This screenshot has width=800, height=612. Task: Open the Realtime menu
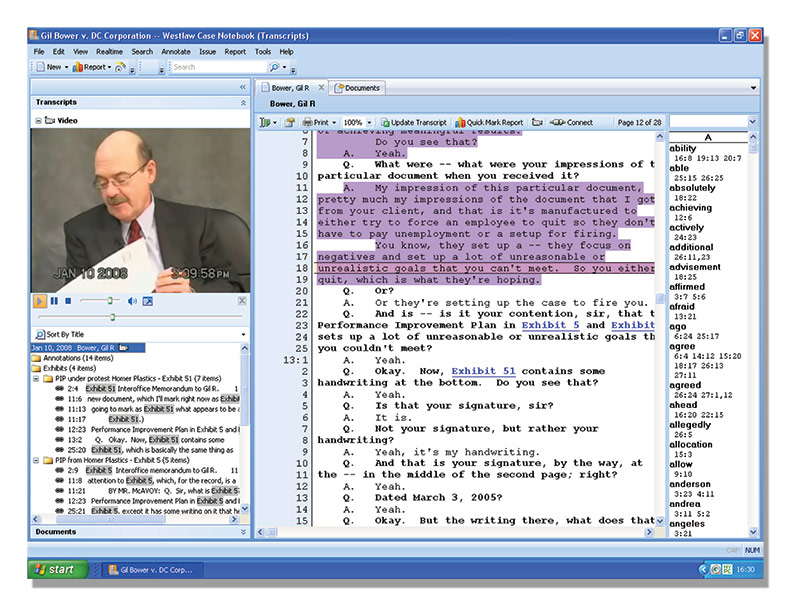(109, 52)
